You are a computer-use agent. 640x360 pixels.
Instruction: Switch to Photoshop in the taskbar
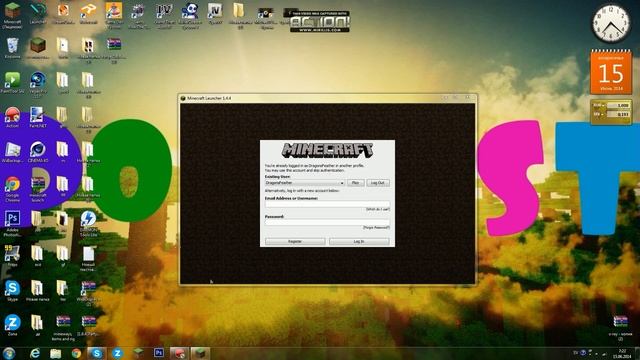tap(159, 353)
